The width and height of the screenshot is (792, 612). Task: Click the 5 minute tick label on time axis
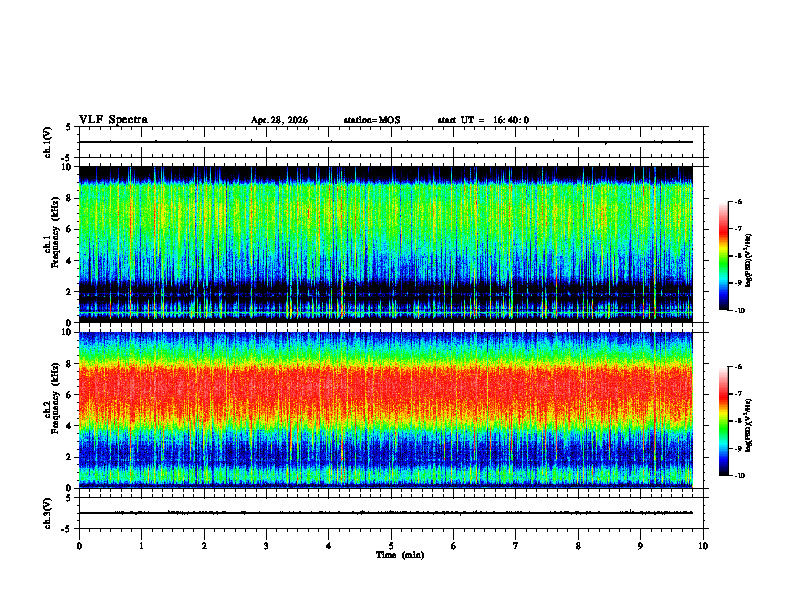point(391,546)
